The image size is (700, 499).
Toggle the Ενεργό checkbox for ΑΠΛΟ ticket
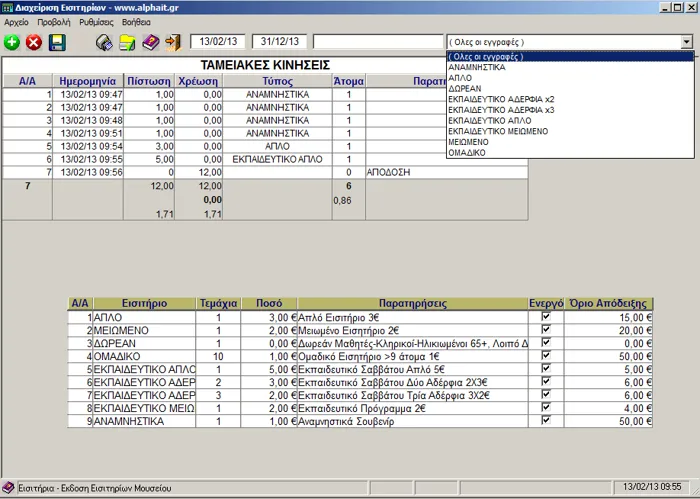tap(545, 316)
